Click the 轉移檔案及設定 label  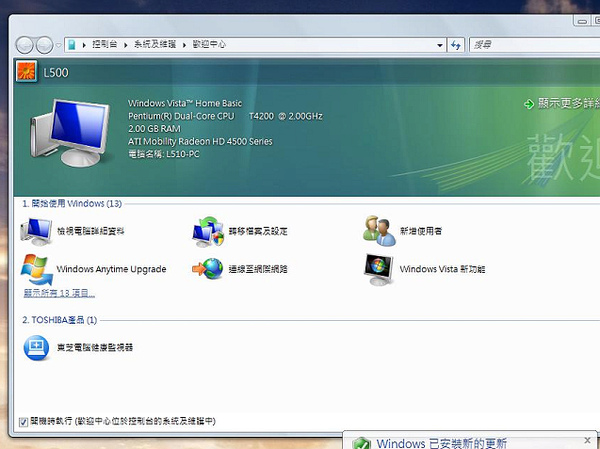tap(258, 231)
